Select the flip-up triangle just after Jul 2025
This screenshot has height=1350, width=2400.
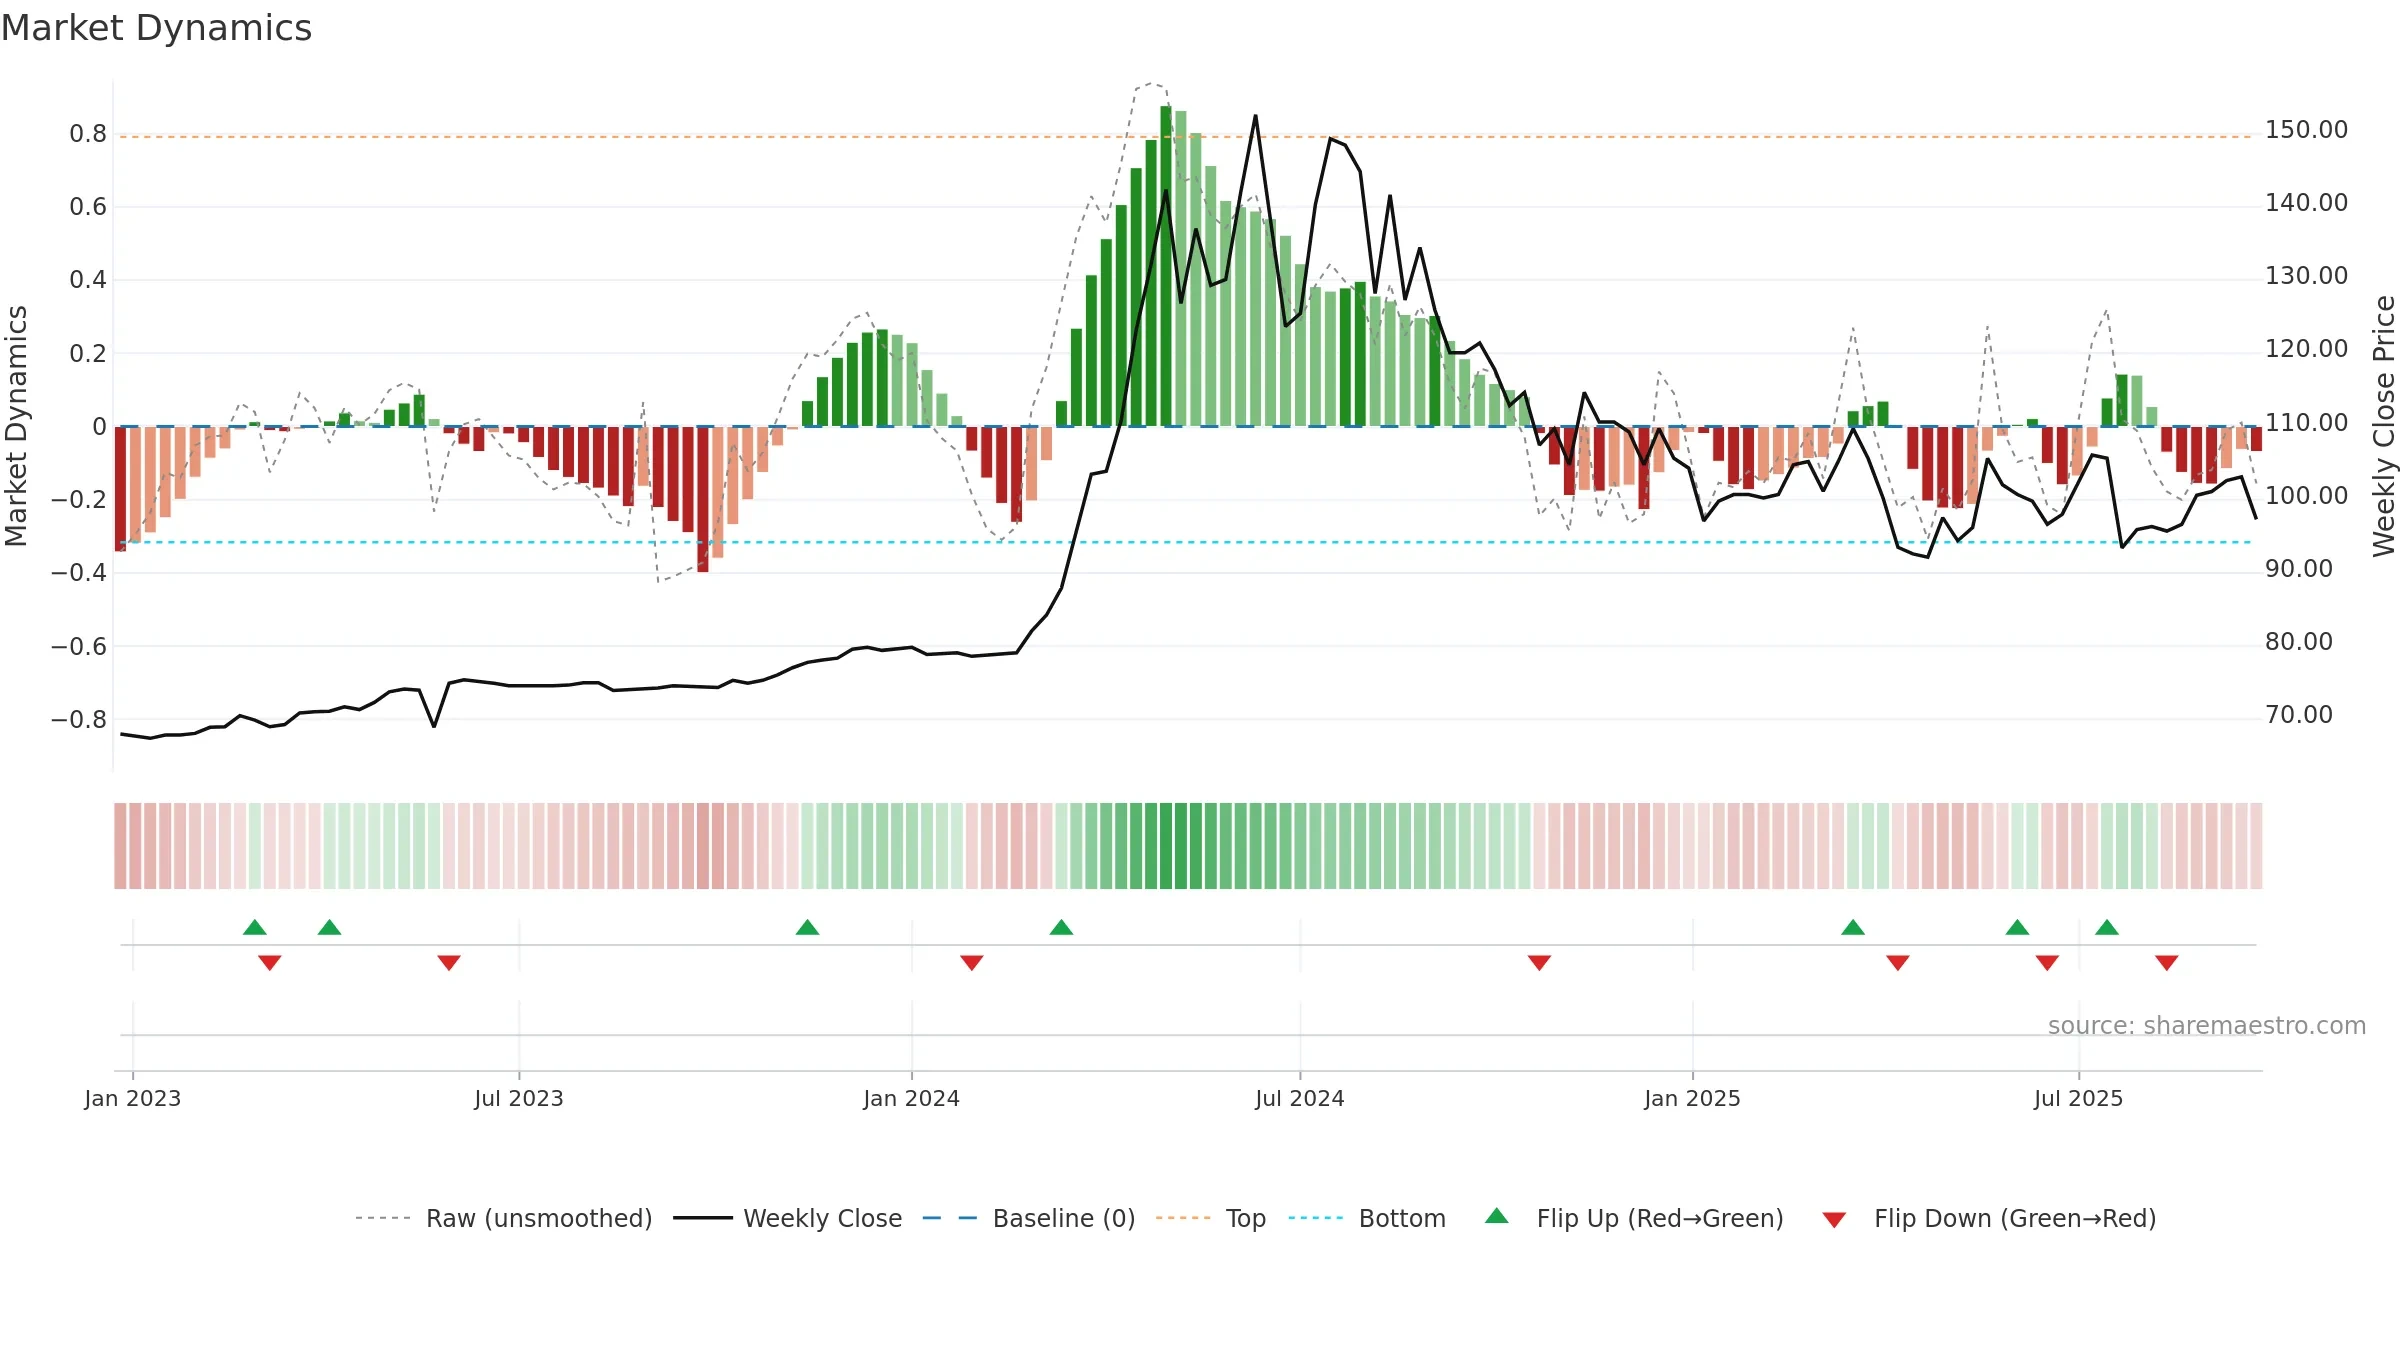coord(2107,927)
